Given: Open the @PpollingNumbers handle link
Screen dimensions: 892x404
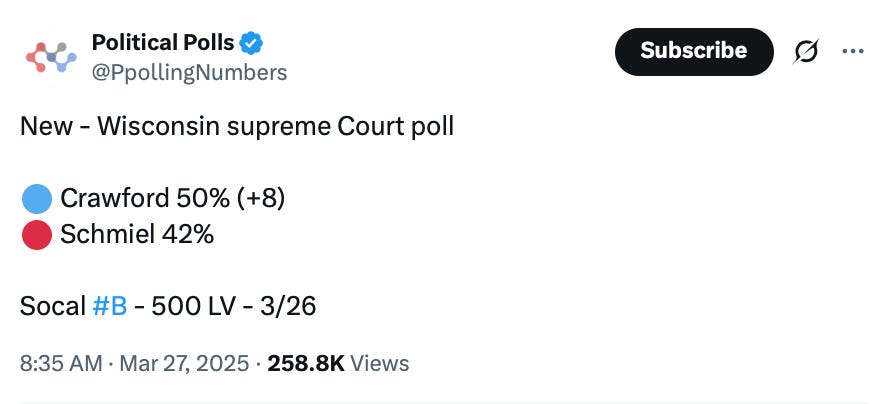Looking at the screenshot, I should [189, 73].
